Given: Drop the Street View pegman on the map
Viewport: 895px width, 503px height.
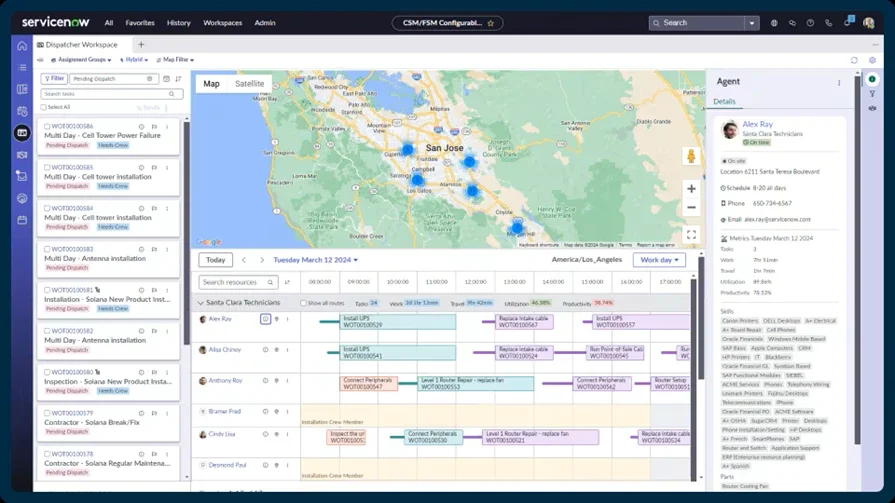Looking at the screenshot, I should point(690,156).
